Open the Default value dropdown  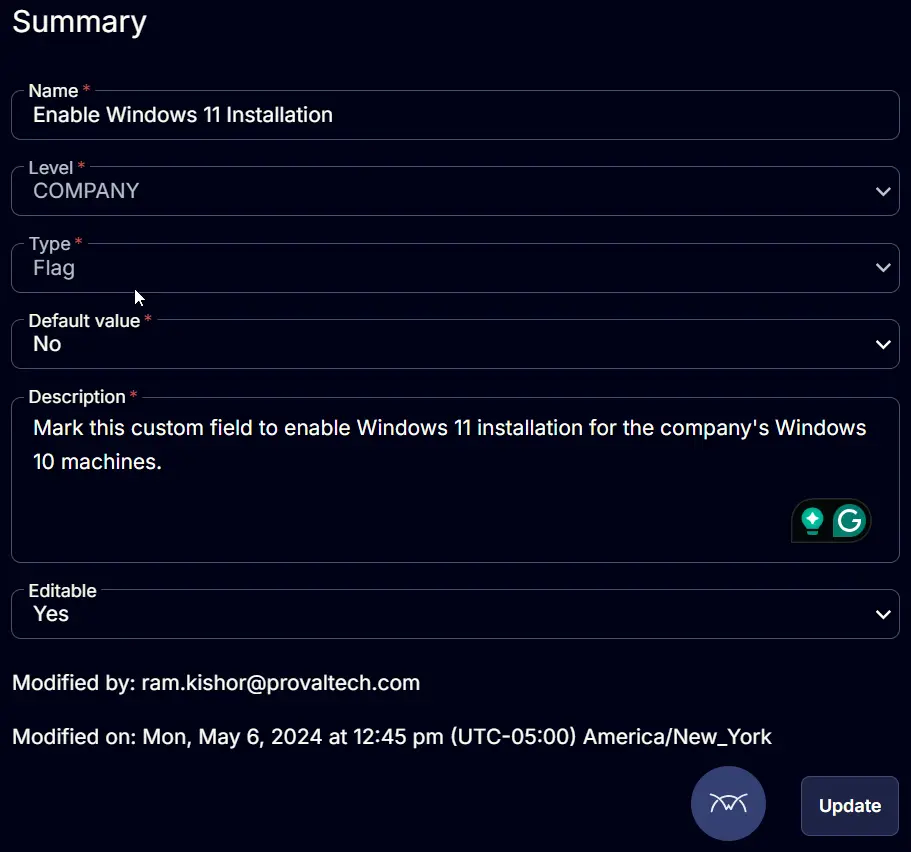click(x=456, y=344)
